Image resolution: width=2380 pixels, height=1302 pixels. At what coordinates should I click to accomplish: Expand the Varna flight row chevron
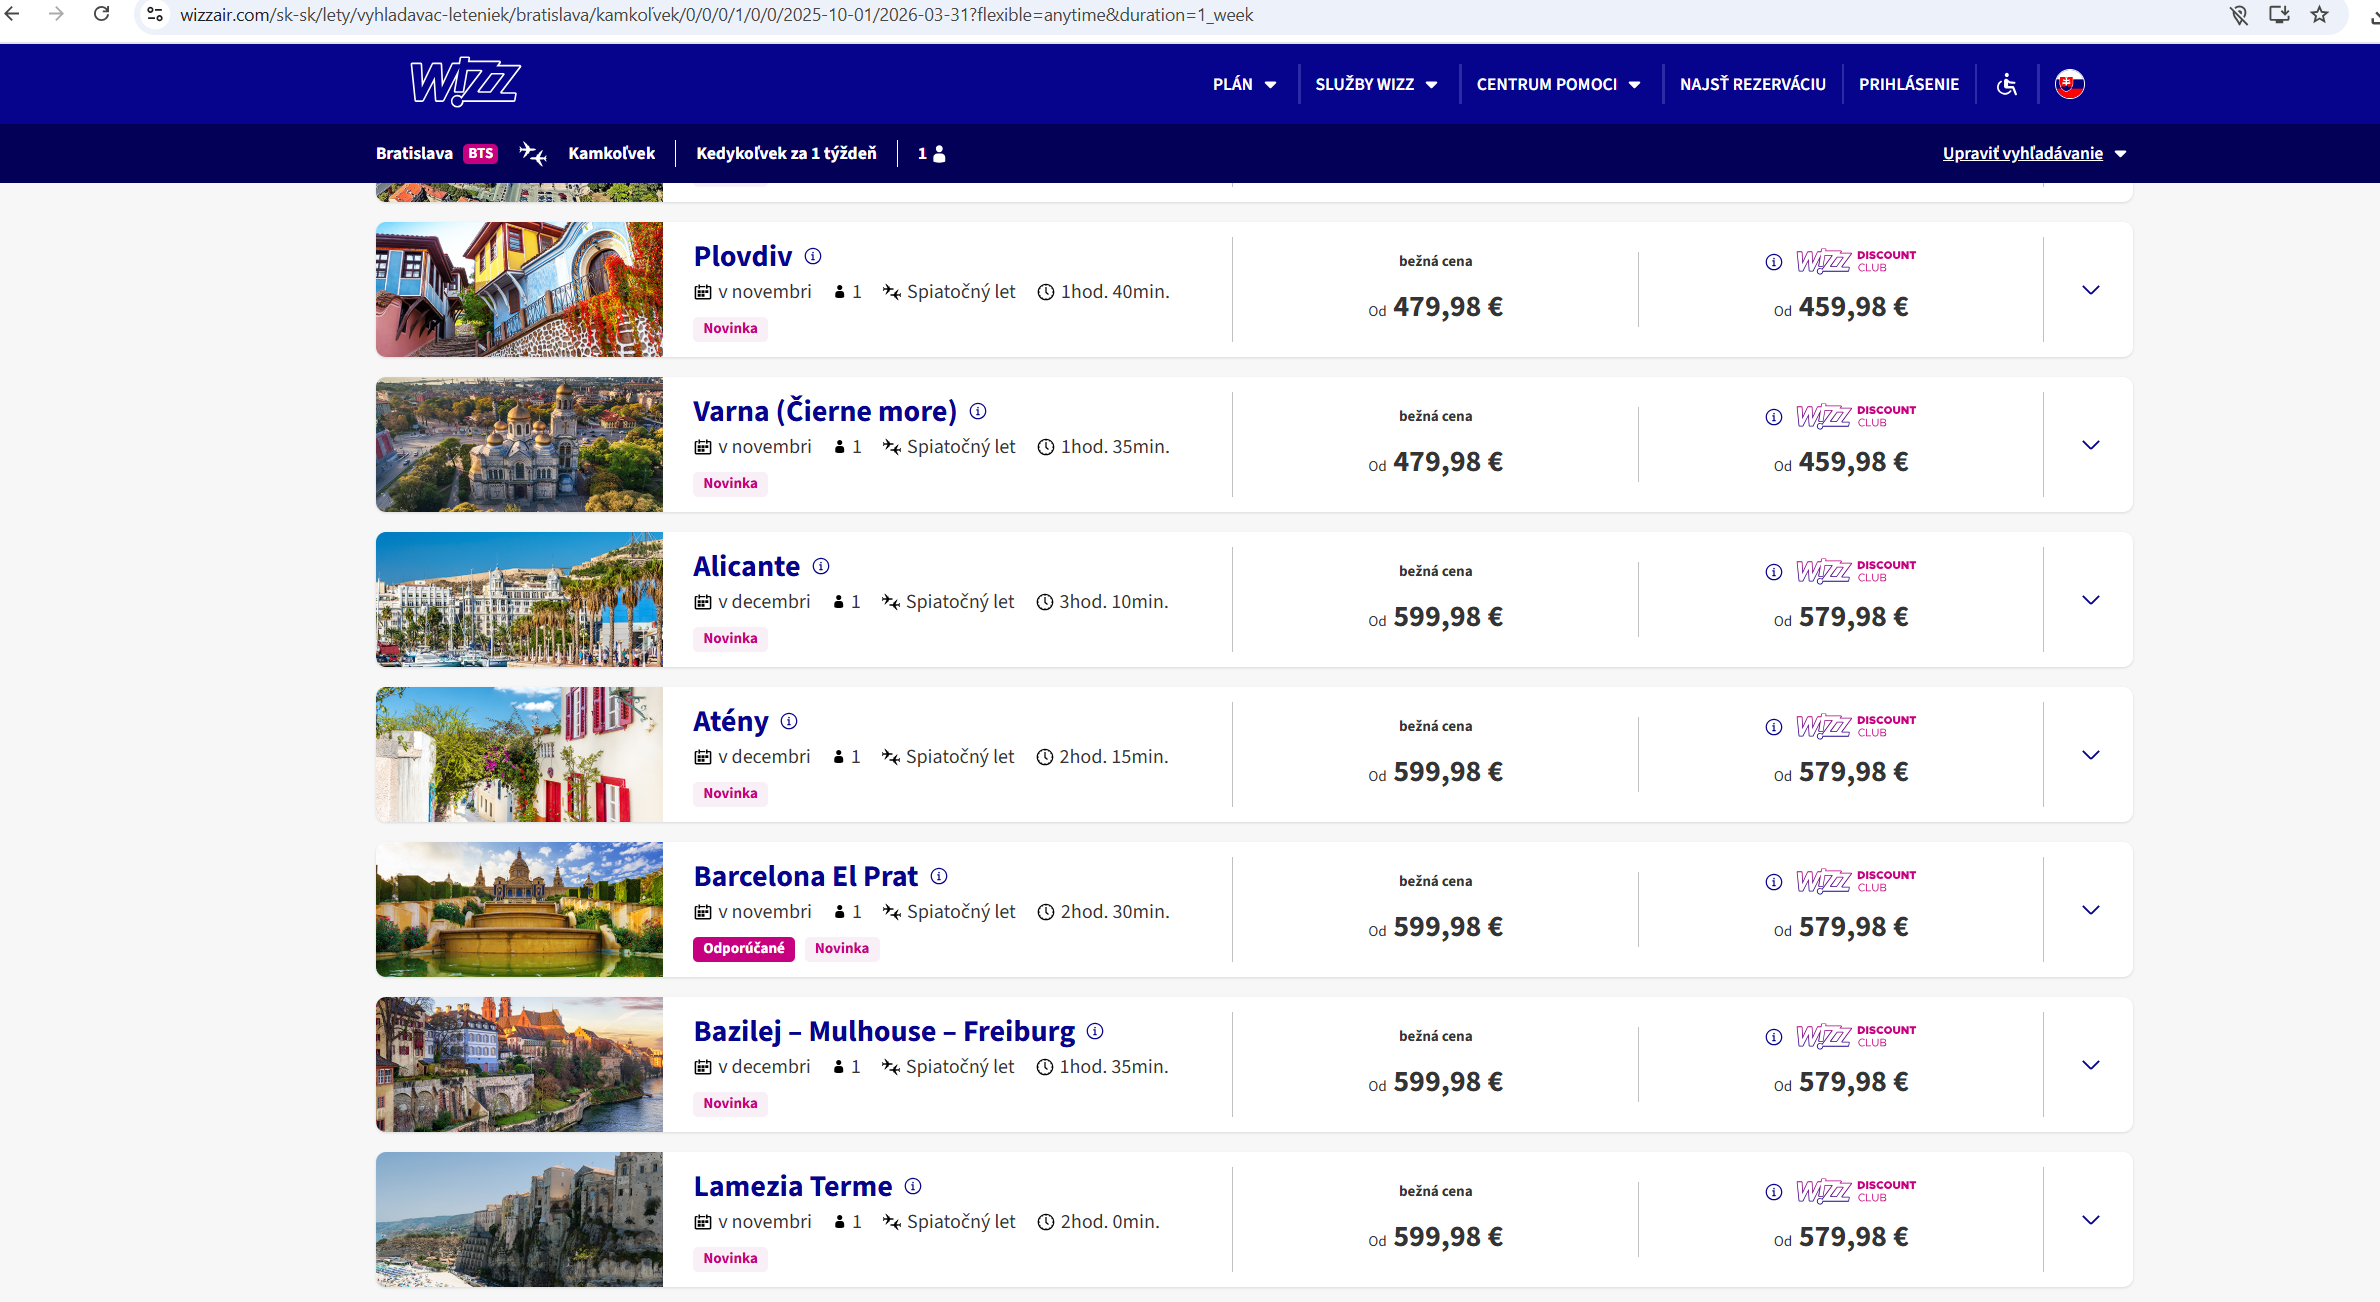point(2090,445)
